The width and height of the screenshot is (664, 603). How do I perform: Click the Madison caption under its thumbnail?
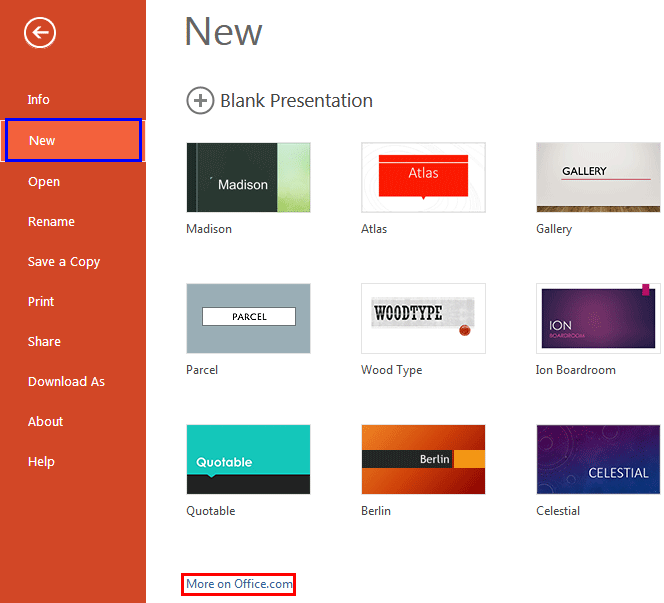point(209,229)
